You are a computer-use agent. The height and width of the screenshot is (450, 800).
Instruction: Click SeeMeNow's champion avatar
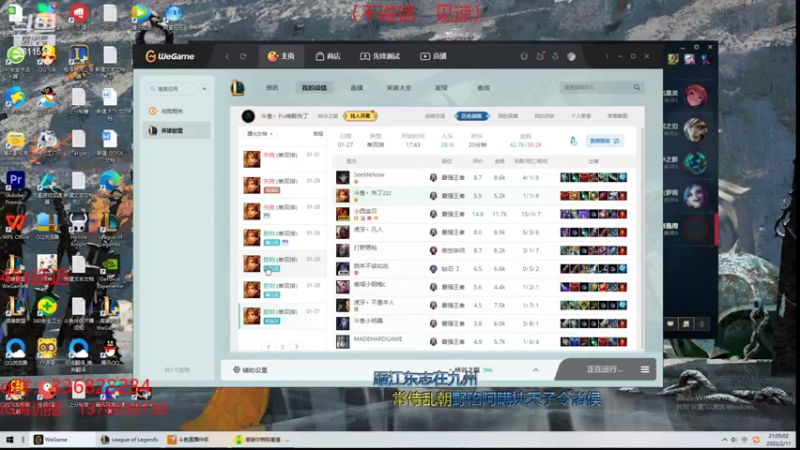342,178
